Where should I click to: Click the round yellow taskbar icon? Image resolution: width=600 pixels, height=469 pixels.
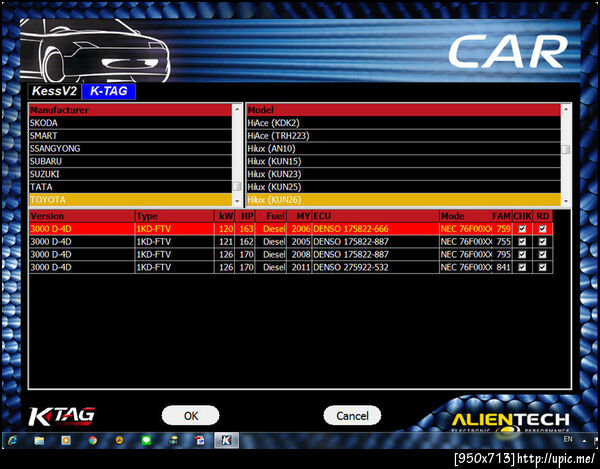[x=119, y=441]
